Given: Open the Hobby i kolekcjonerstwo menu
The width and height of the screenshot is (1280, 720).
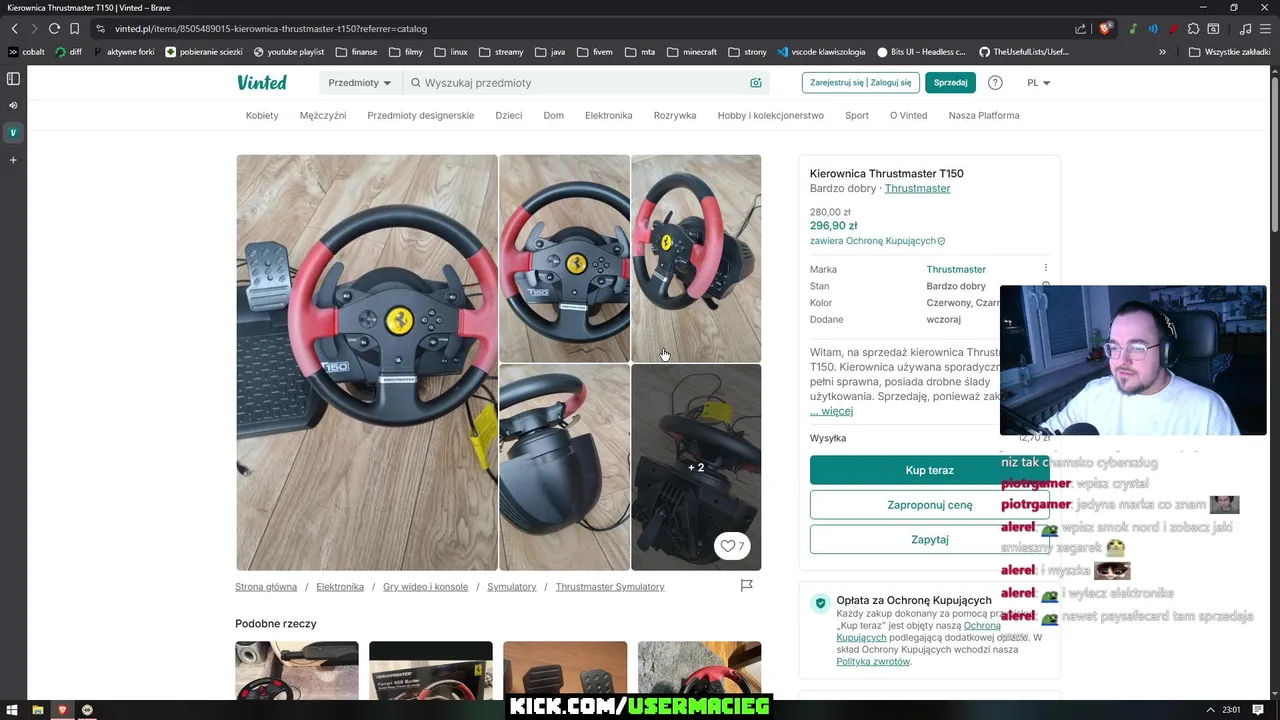Looking at the screenshot, I should coord(770,115).
